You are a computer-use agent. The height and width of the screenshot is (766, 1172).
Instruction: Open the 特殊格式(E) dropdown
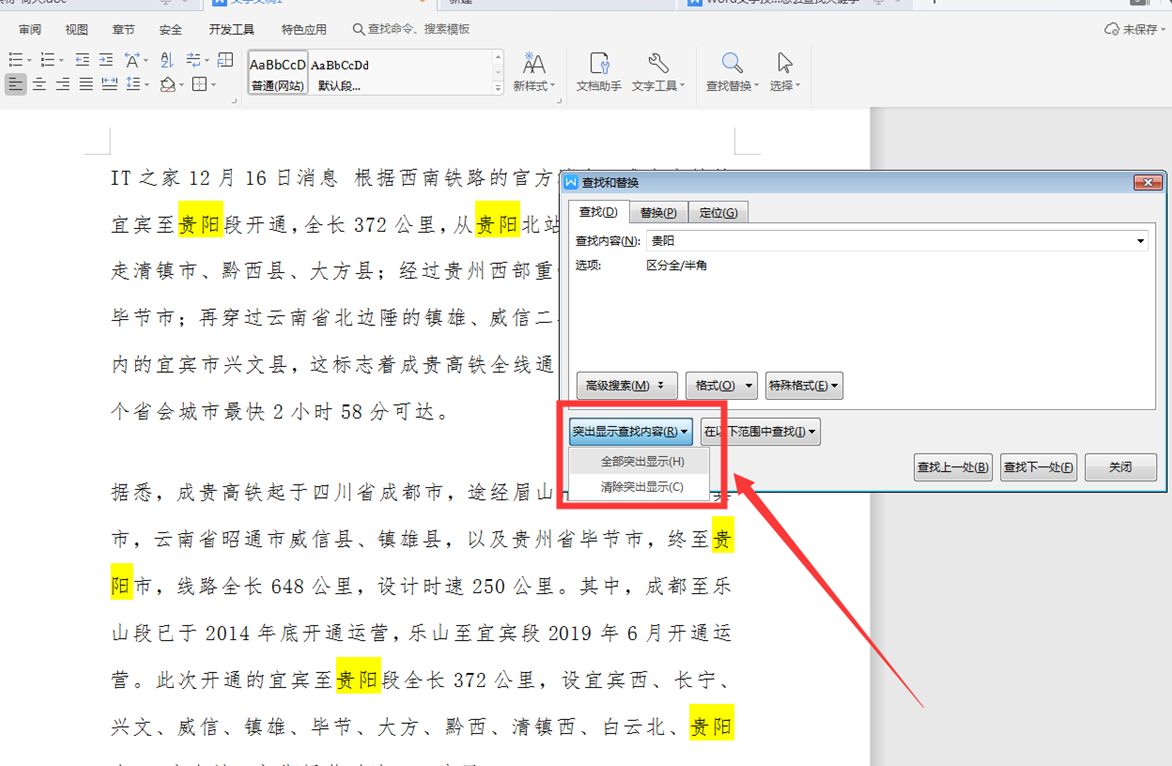(804, 386)
